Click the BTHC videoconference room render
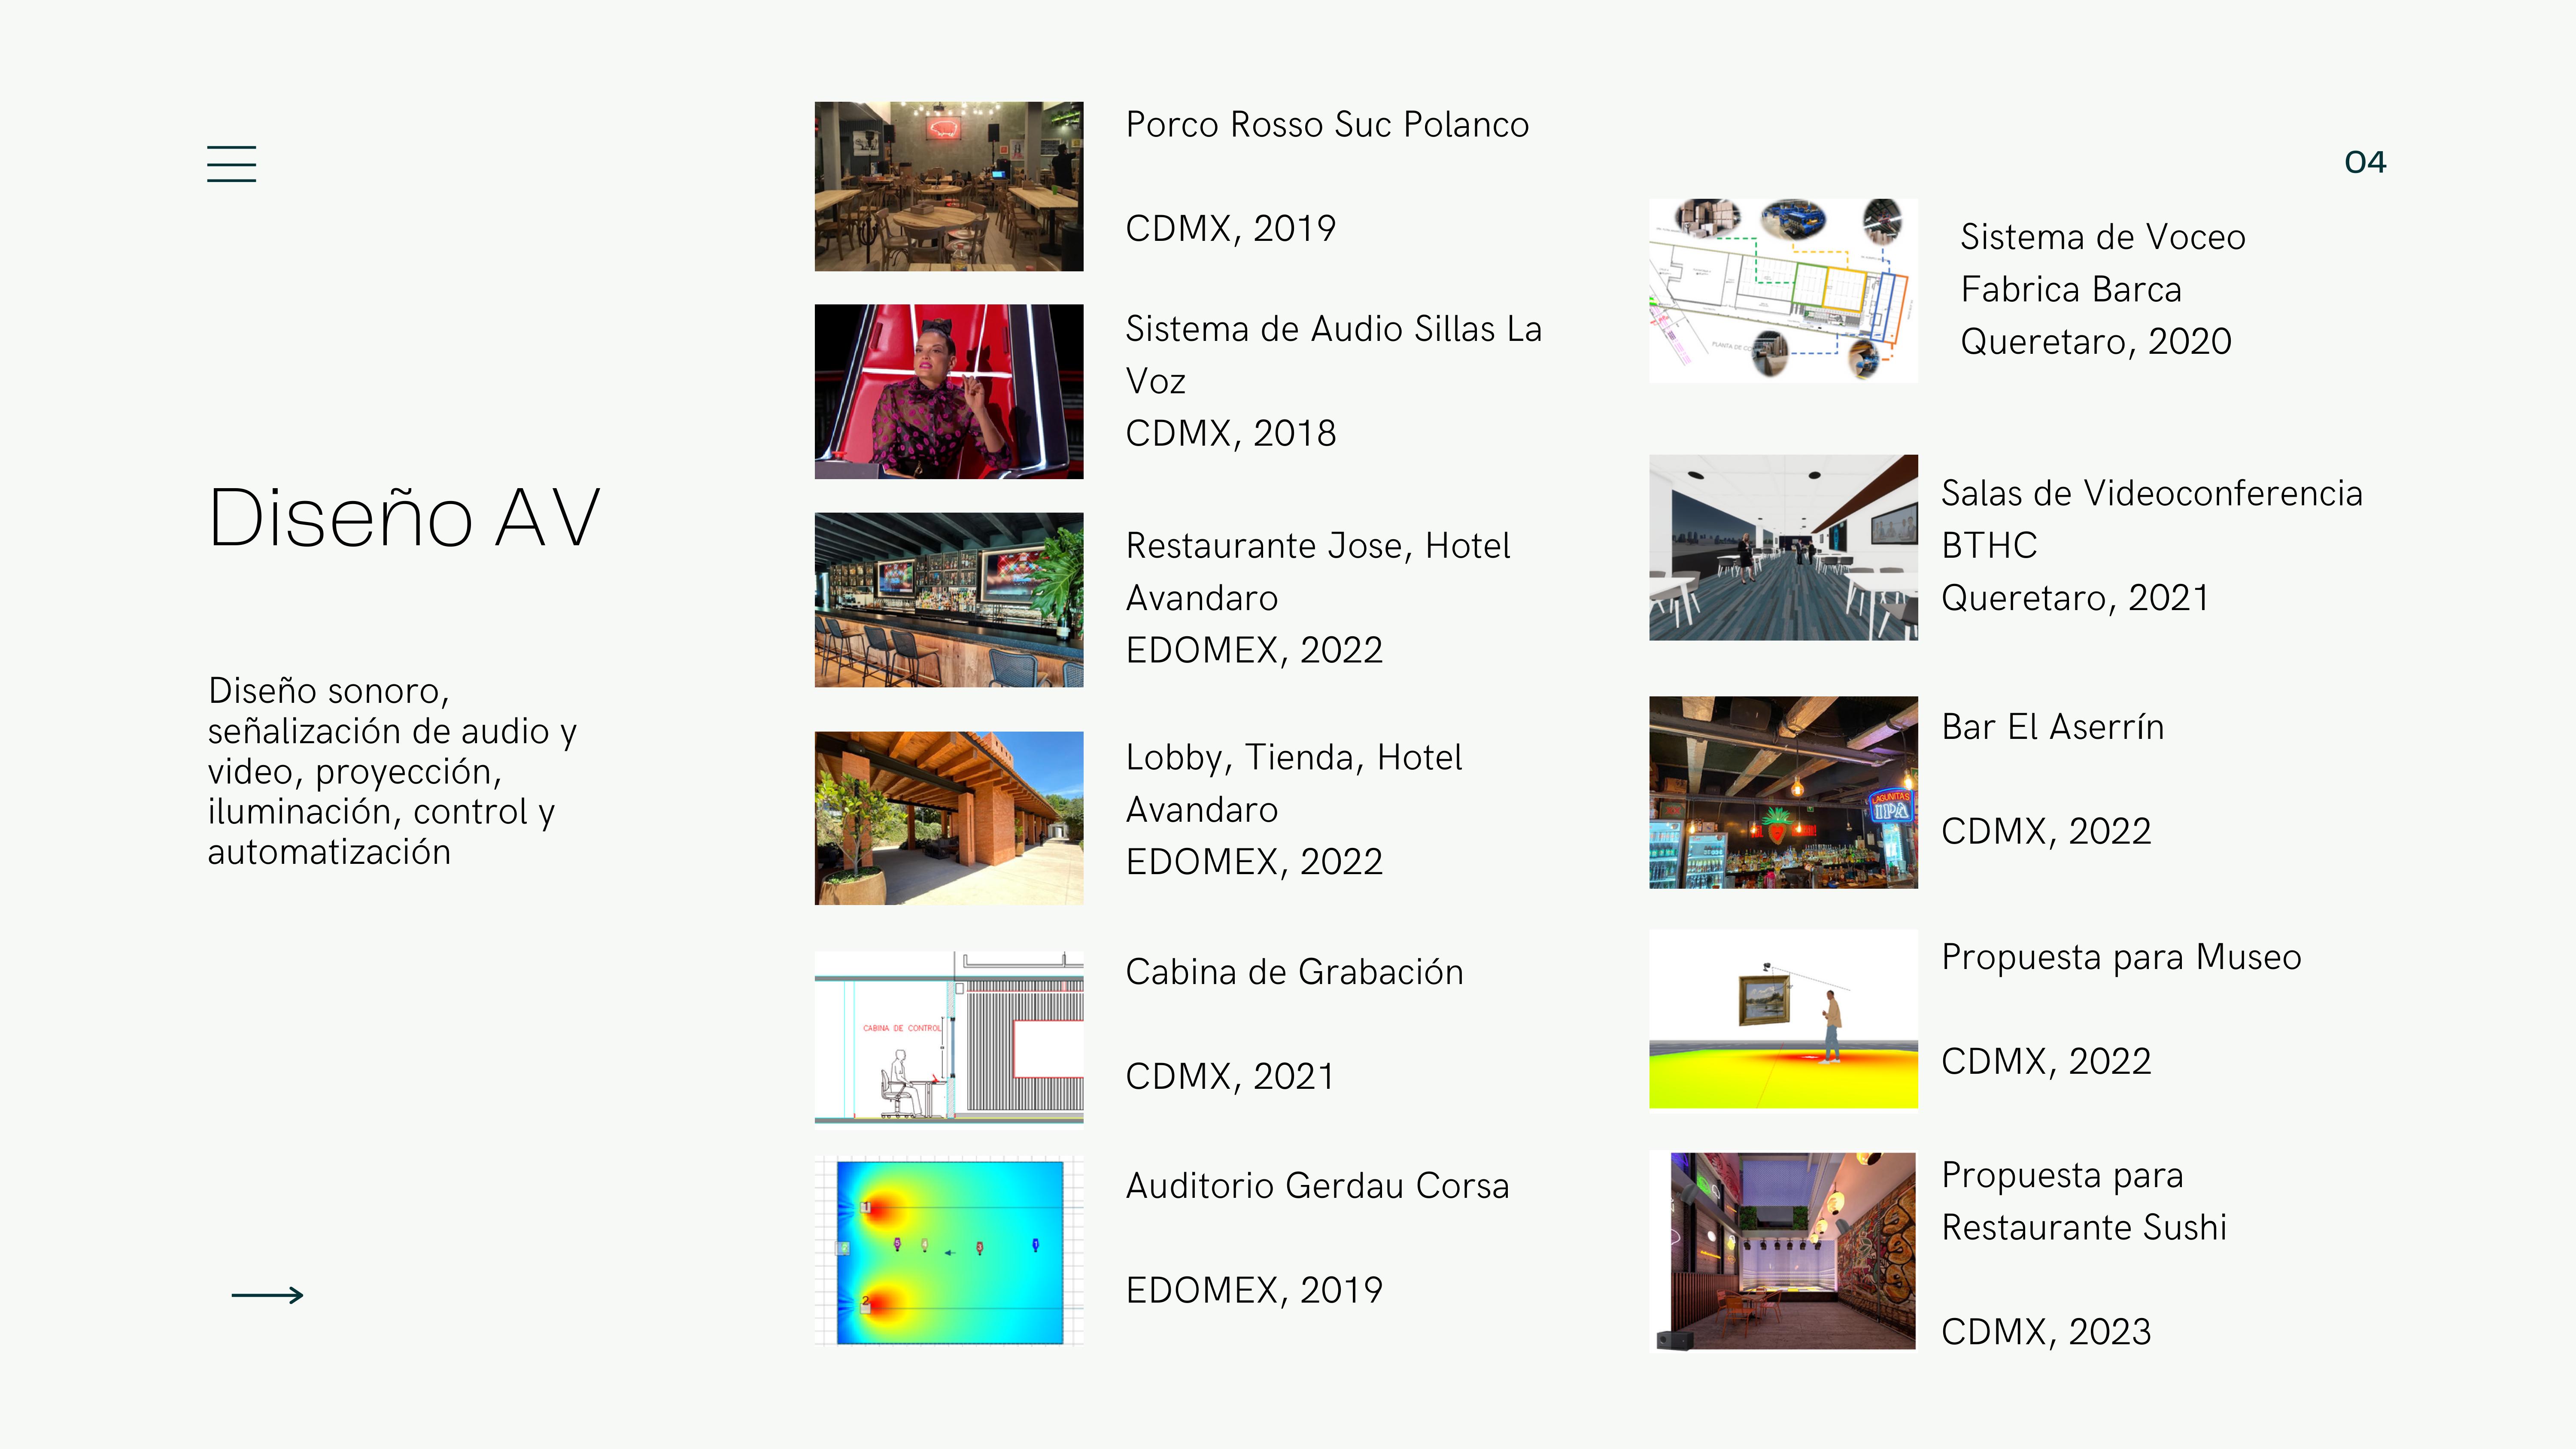 [1782, 547]
